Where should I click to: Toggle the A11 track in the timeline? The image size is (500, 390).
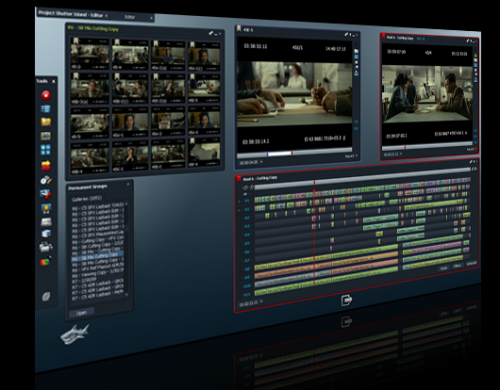247,295
